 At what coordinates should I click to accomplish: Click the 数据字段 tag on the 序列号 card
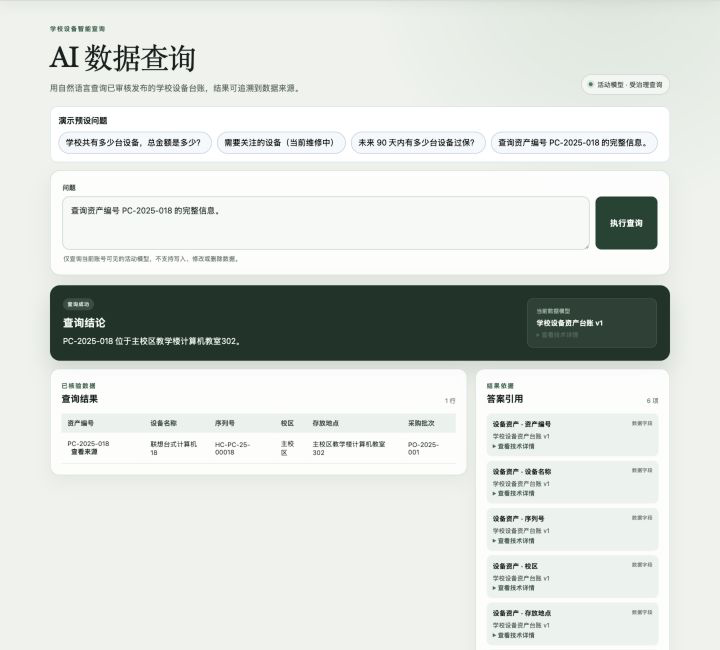click(642, 518)
